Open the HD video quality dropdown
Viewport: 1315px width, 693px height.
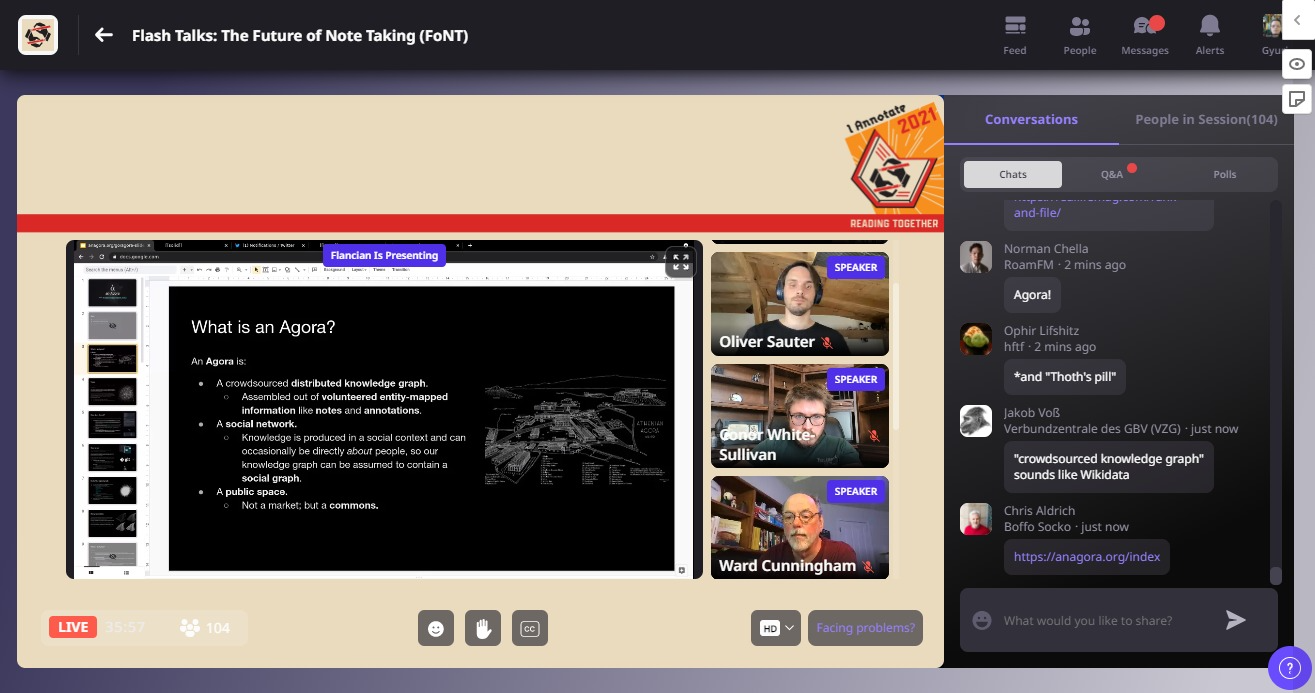coord(776,628)
